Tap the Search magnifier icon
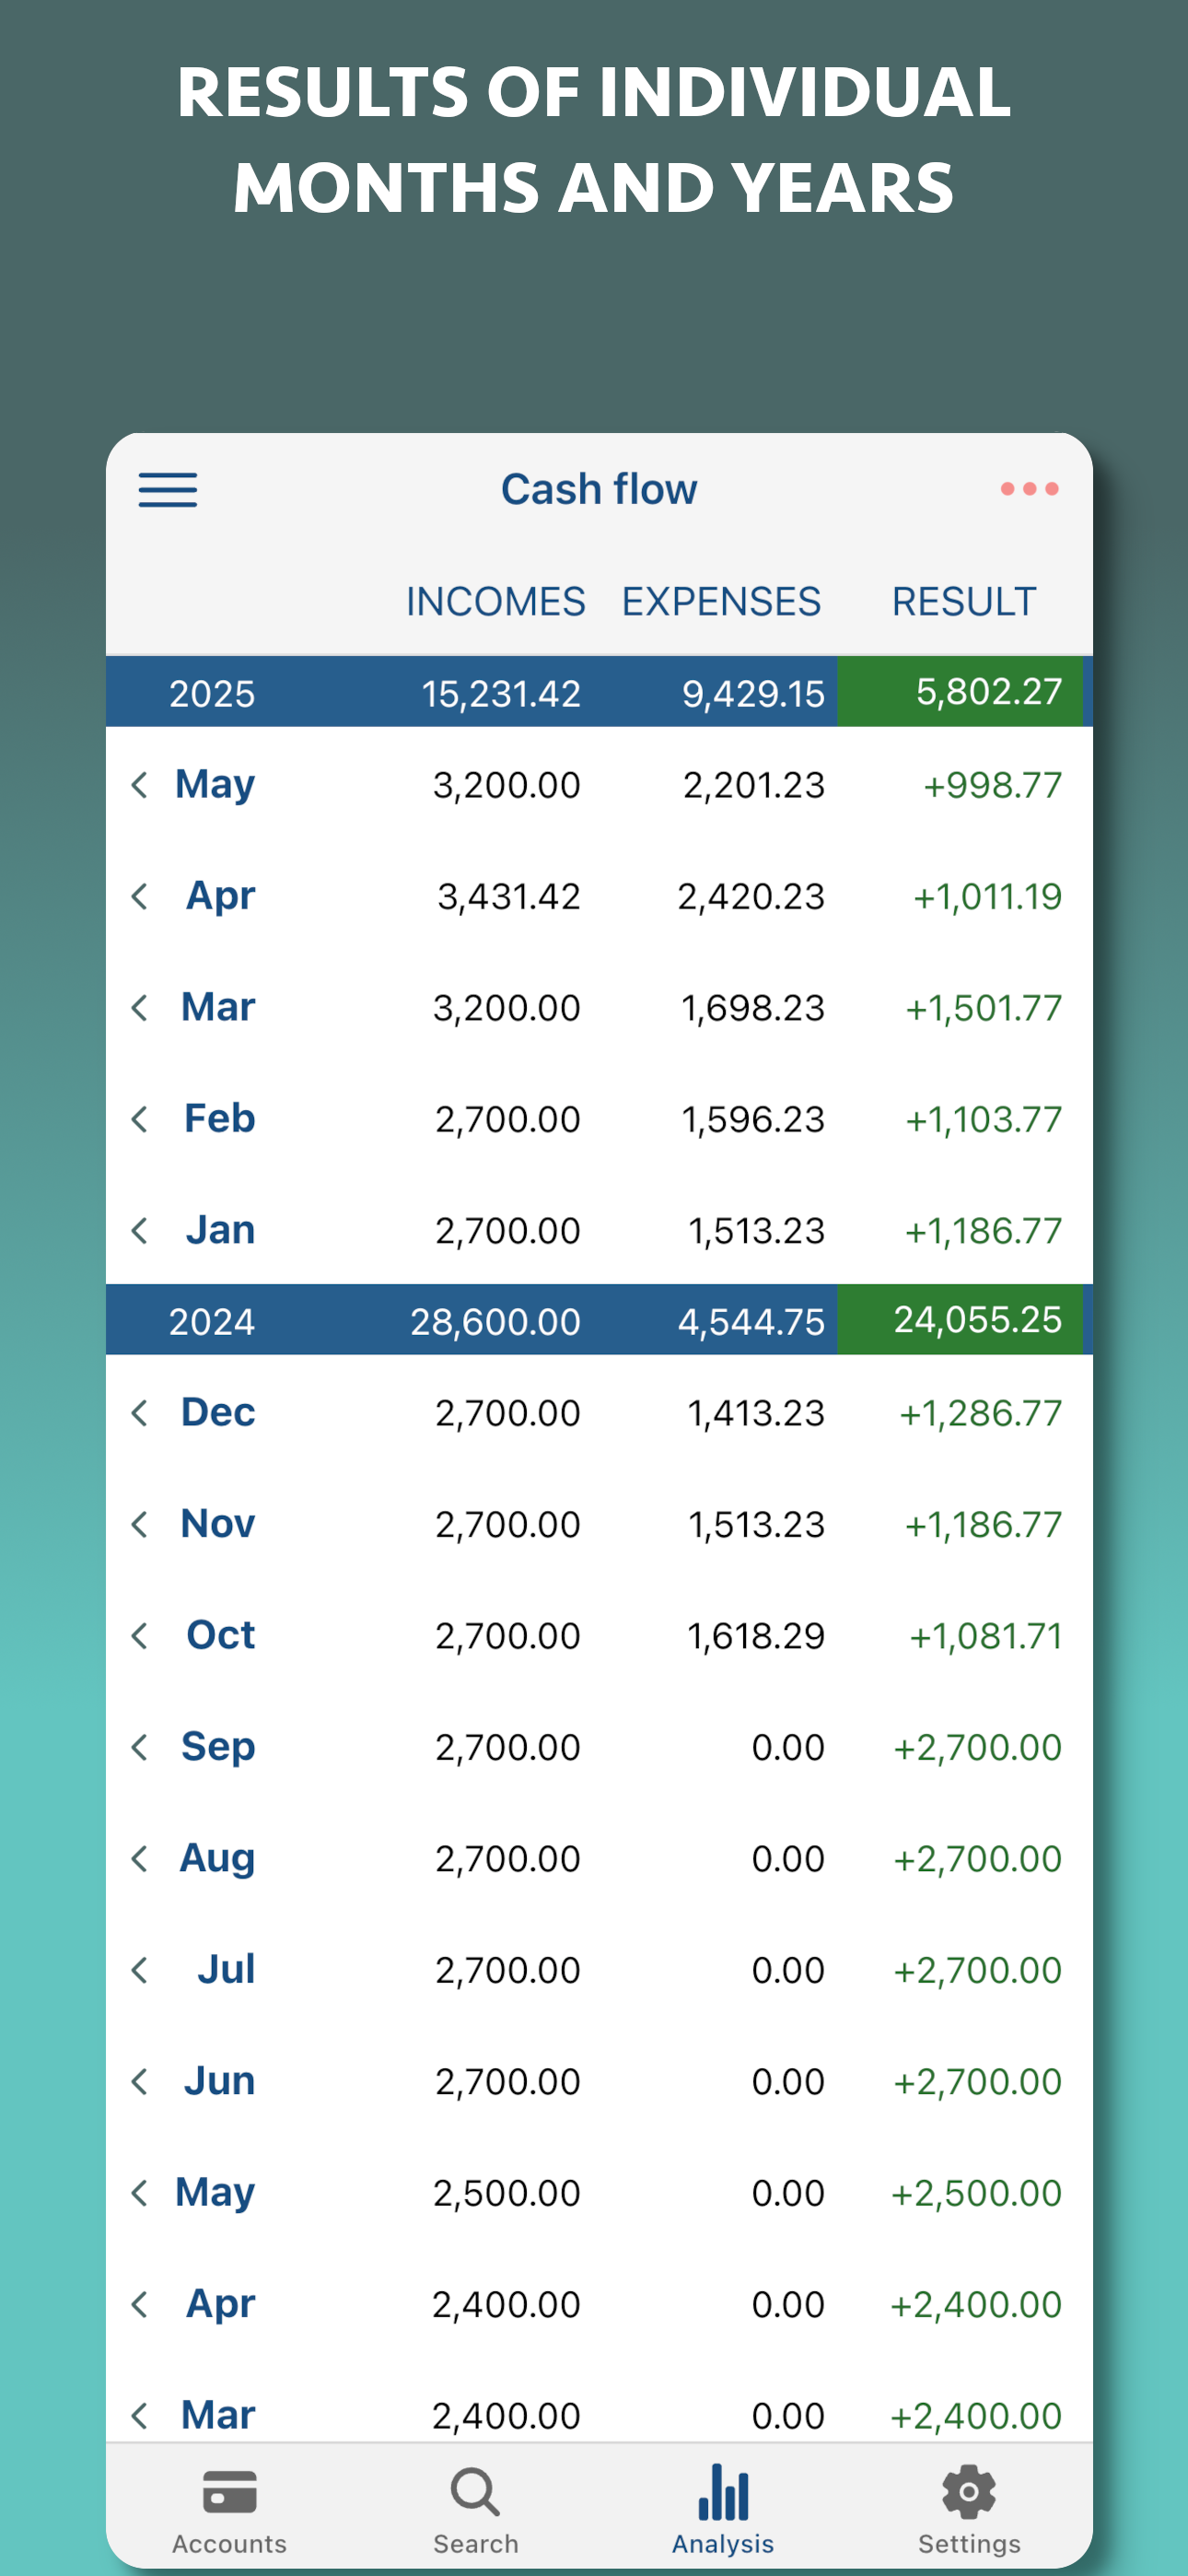Image resolution: width=1188 pixels, height=2576 pixels. (475, 2492)
